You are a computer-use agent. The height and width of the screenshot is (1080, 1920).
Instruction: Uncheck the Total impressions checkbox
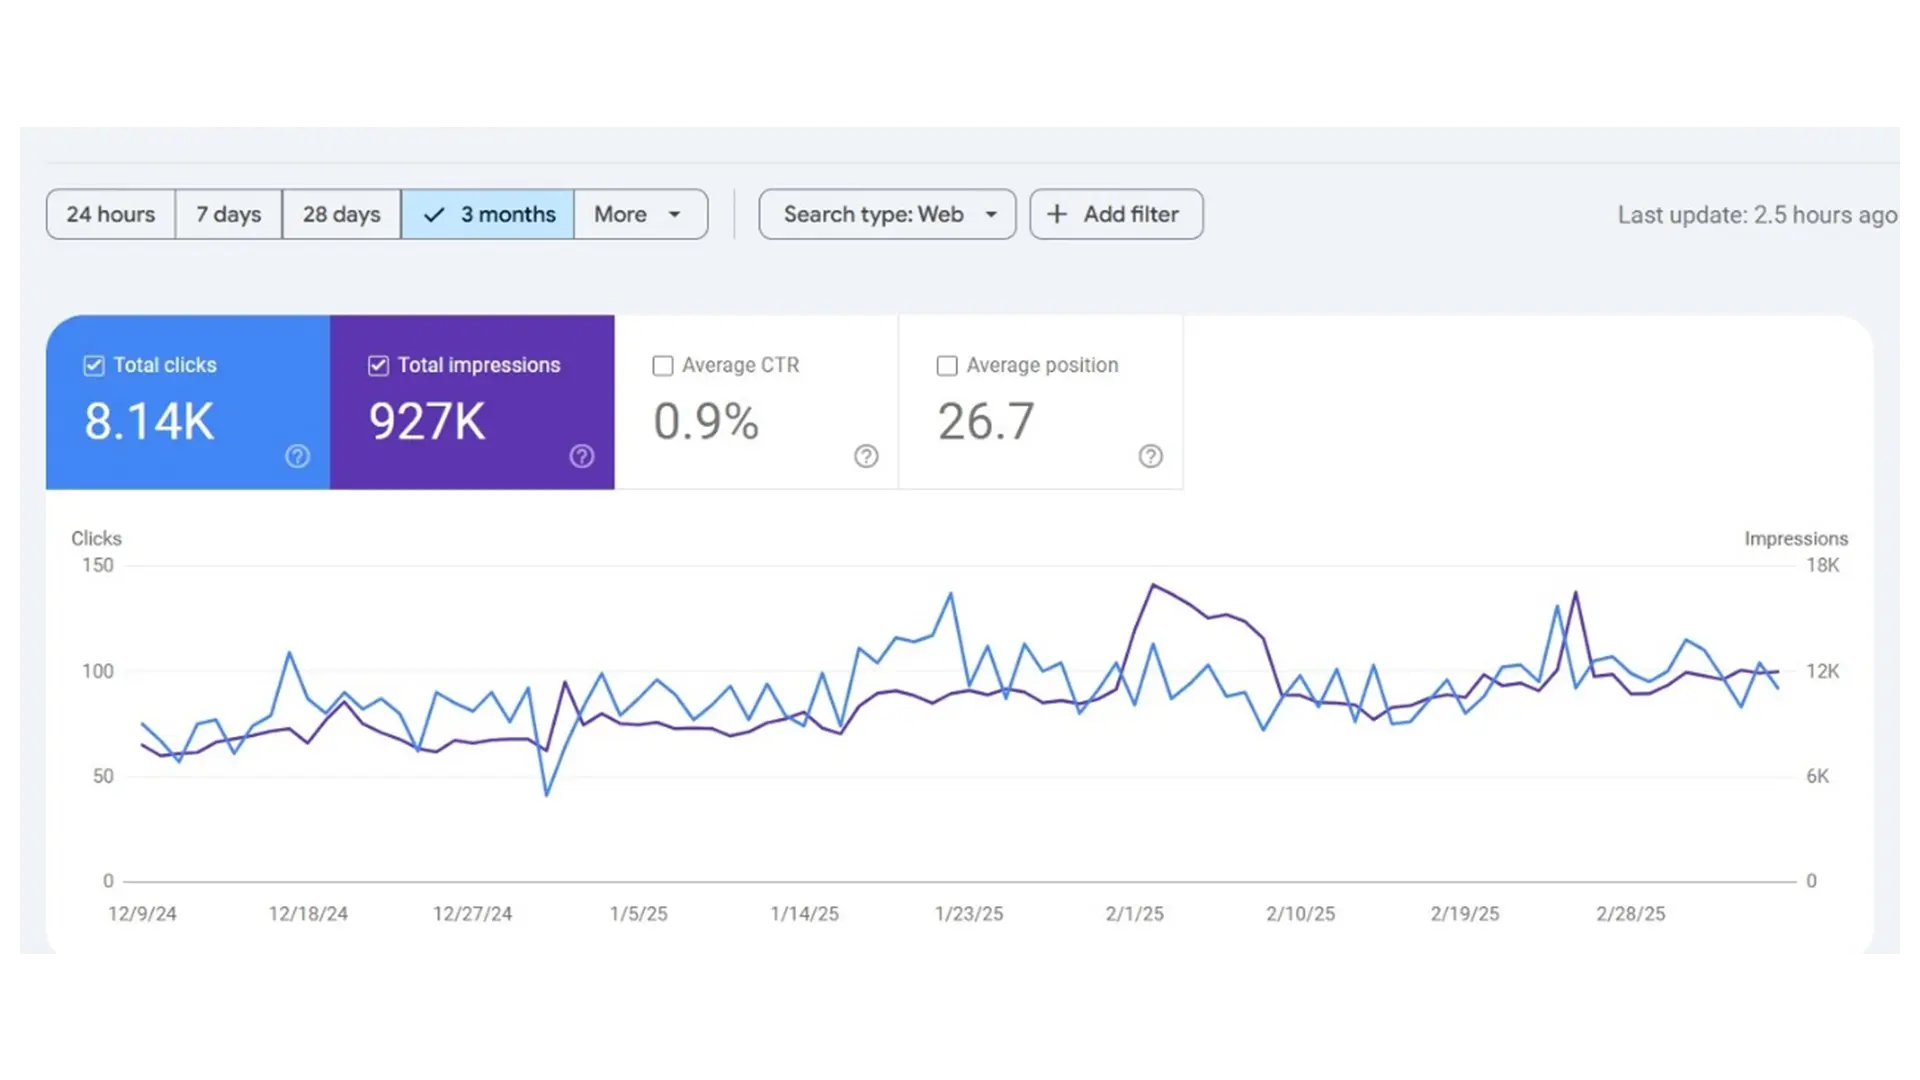coord(378,366)
